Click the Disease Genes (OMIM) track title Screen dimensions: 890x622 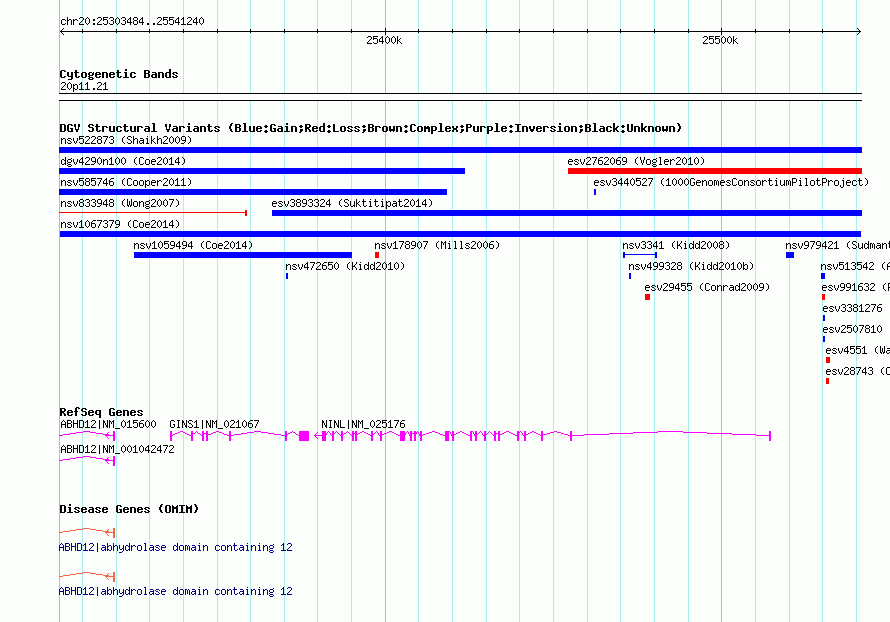pos(129,509)
